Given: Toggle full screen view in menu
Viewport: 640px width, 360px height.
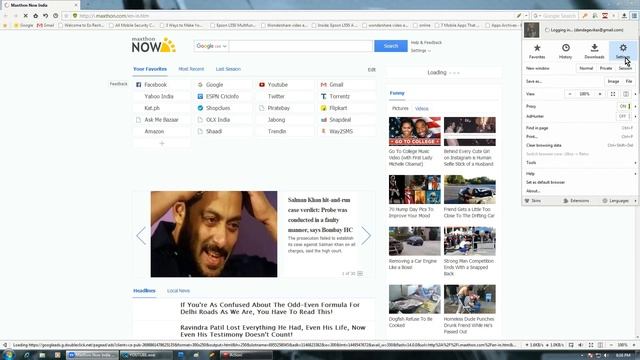Looking at the screenshot, I should 613,94.
